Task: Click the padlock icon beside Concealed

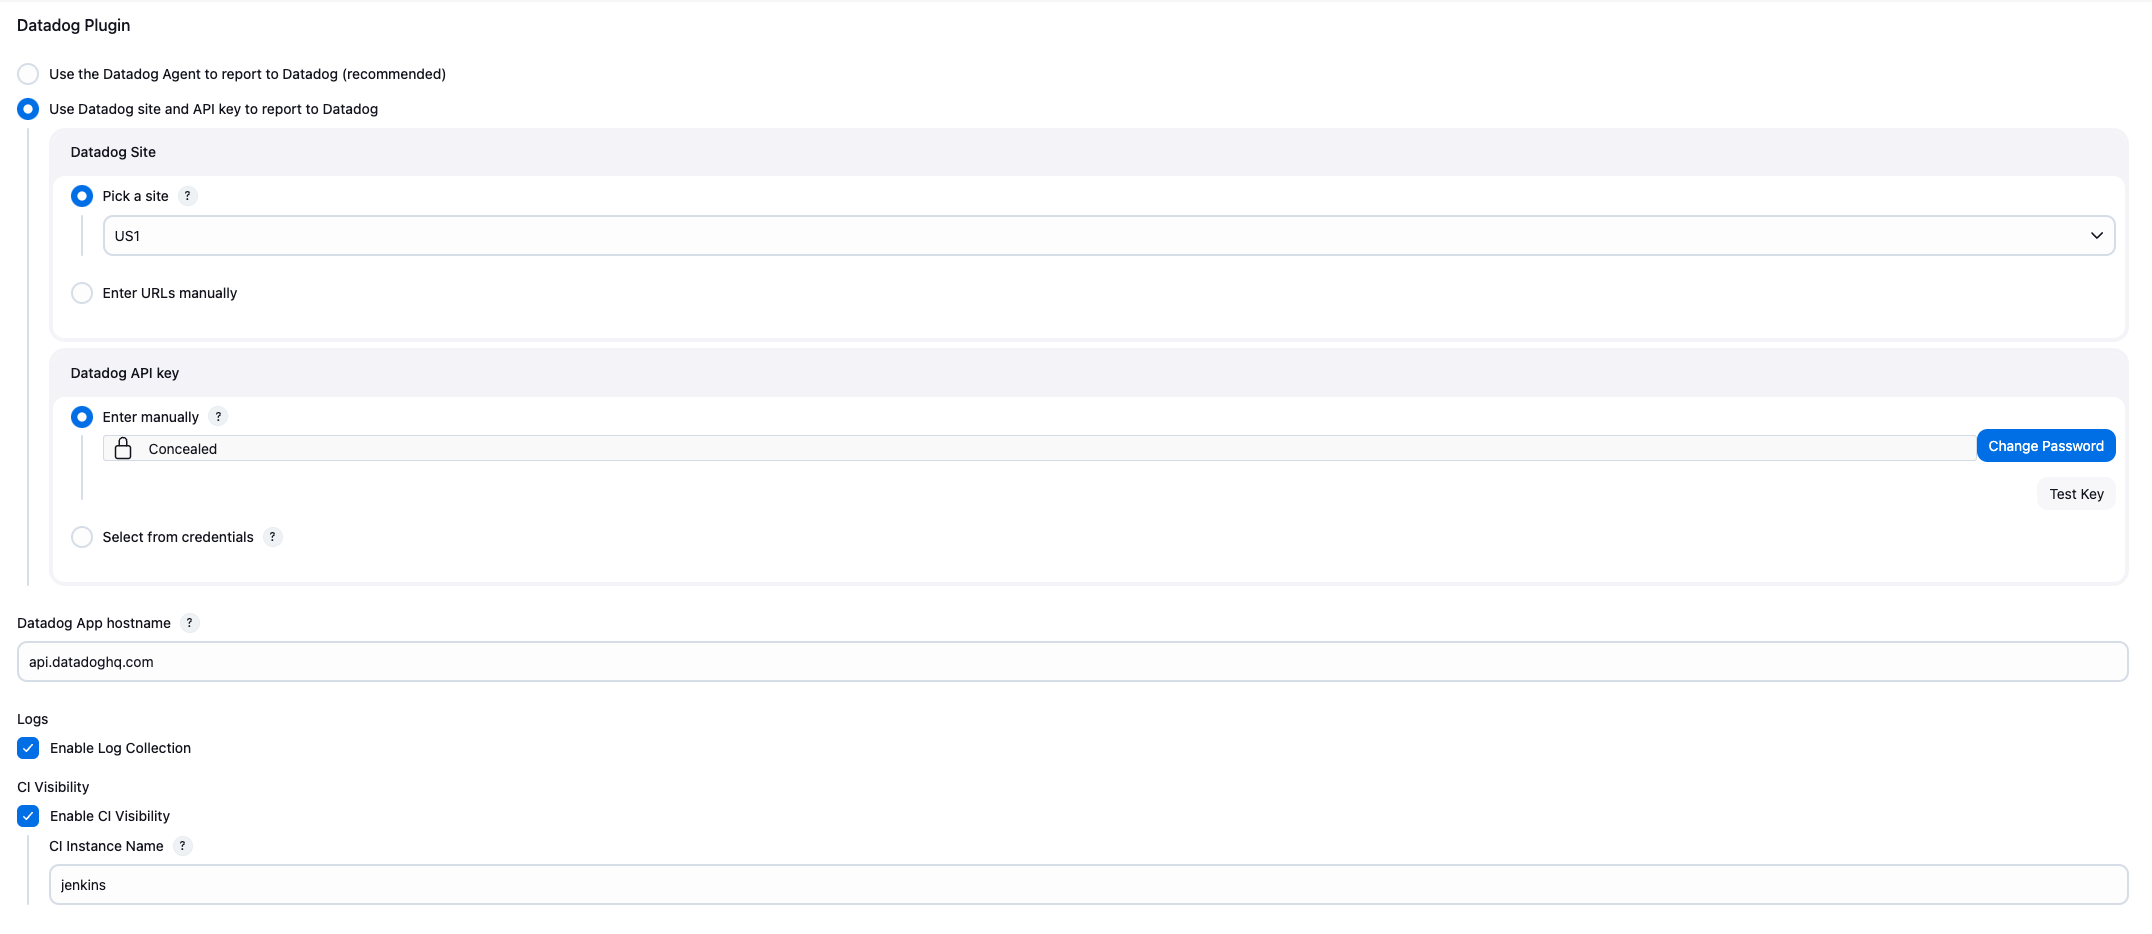Action: [123, 448]
